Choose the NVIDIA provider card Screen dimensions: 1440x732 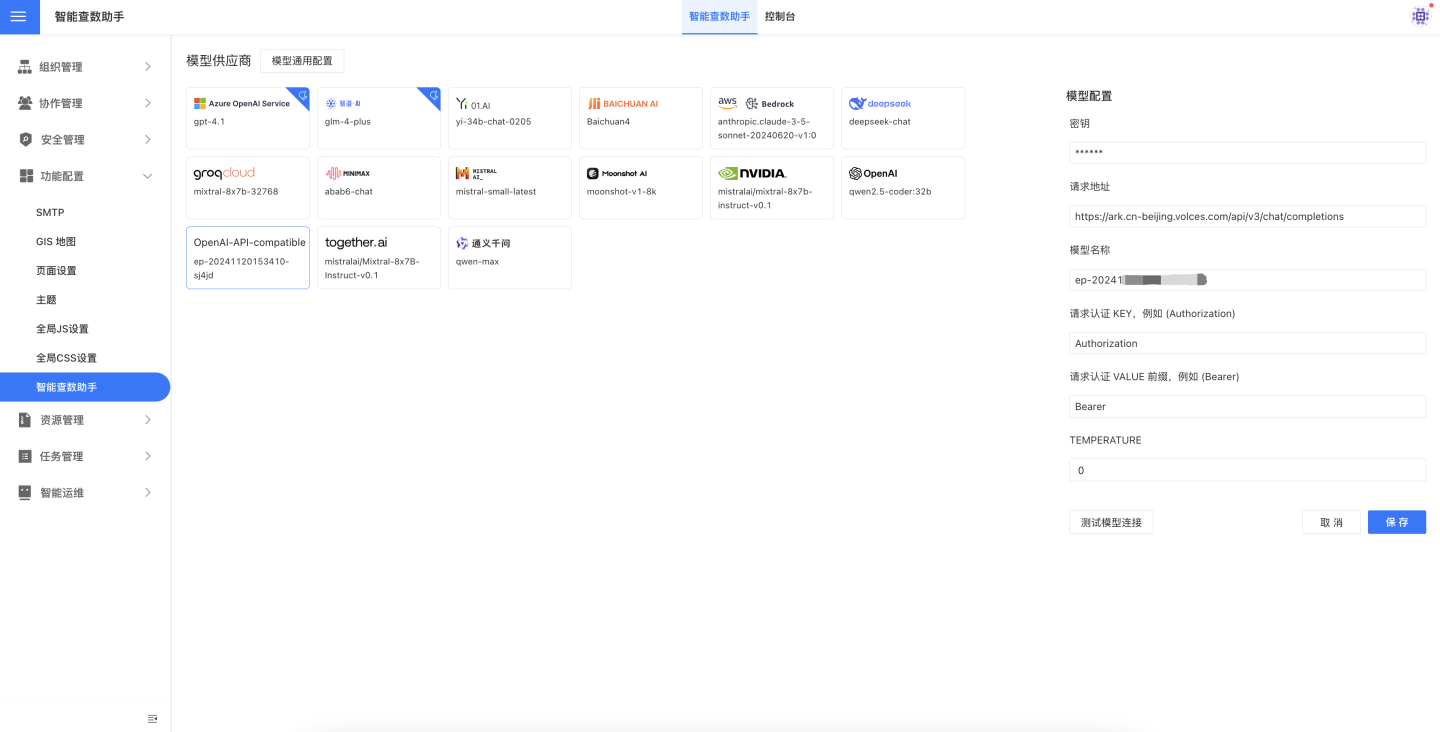coord(771,187)
